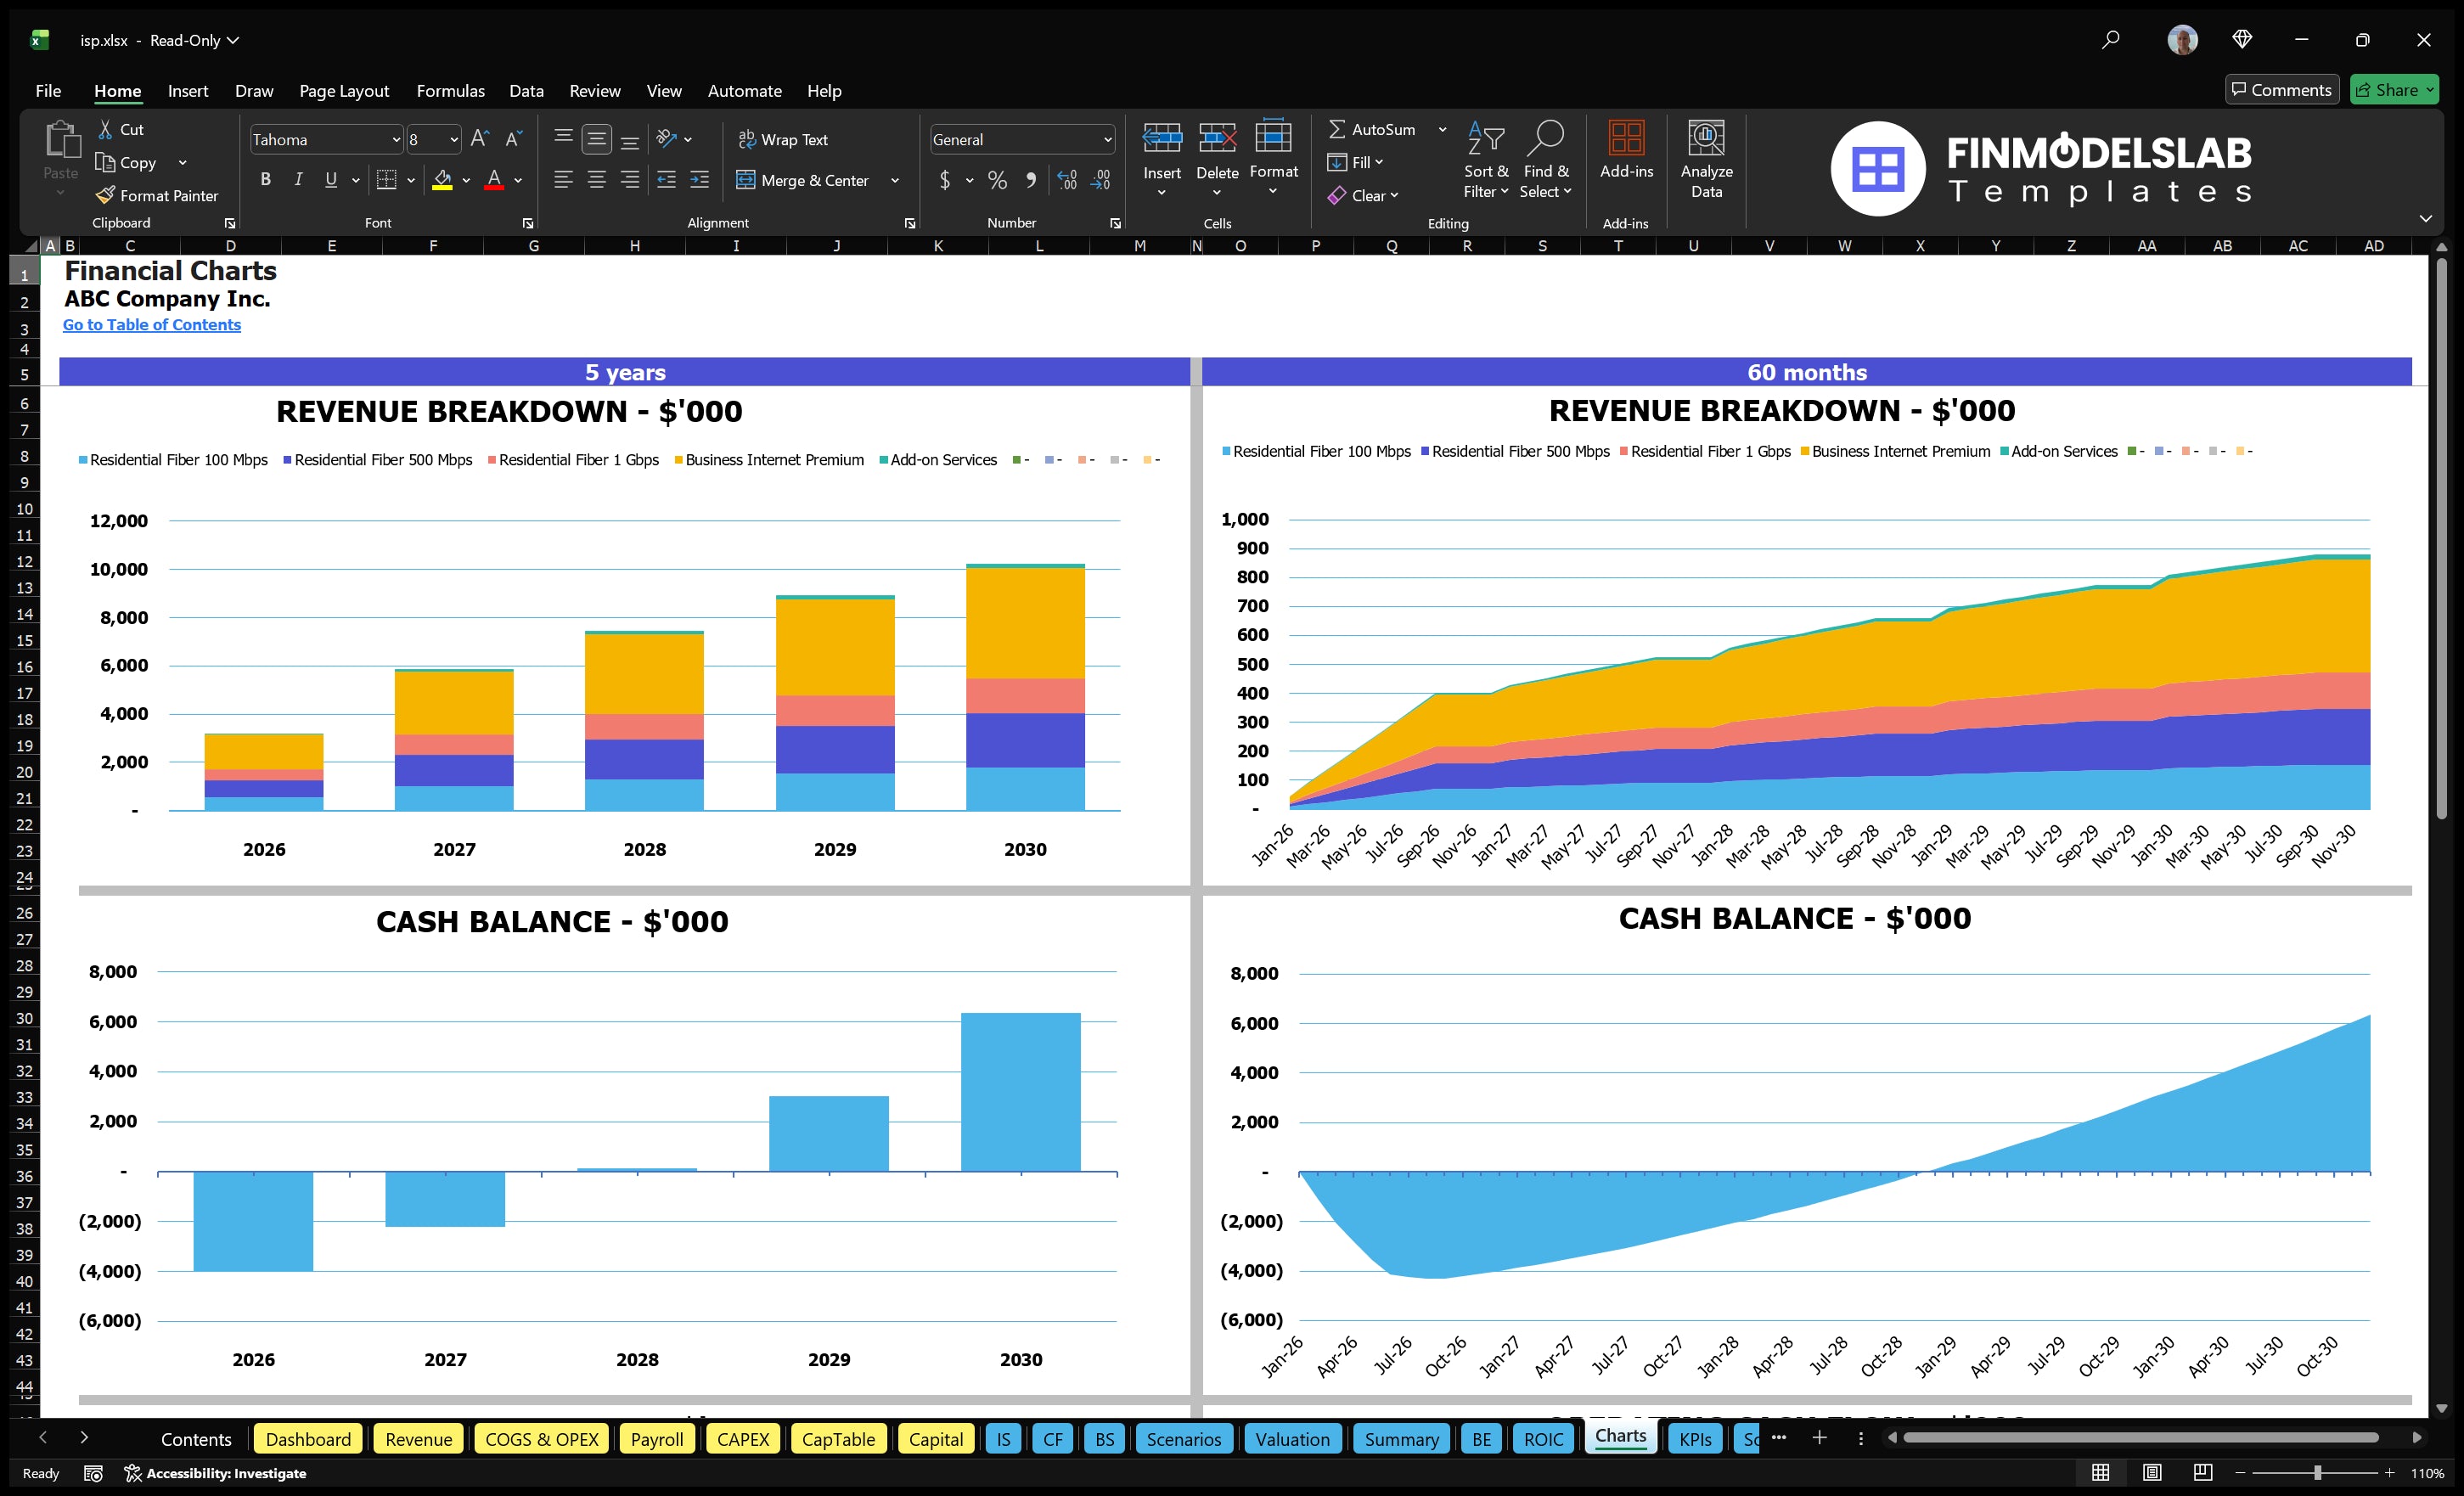
Task: Click the AutoSum icon
Action: point(1339,129)
